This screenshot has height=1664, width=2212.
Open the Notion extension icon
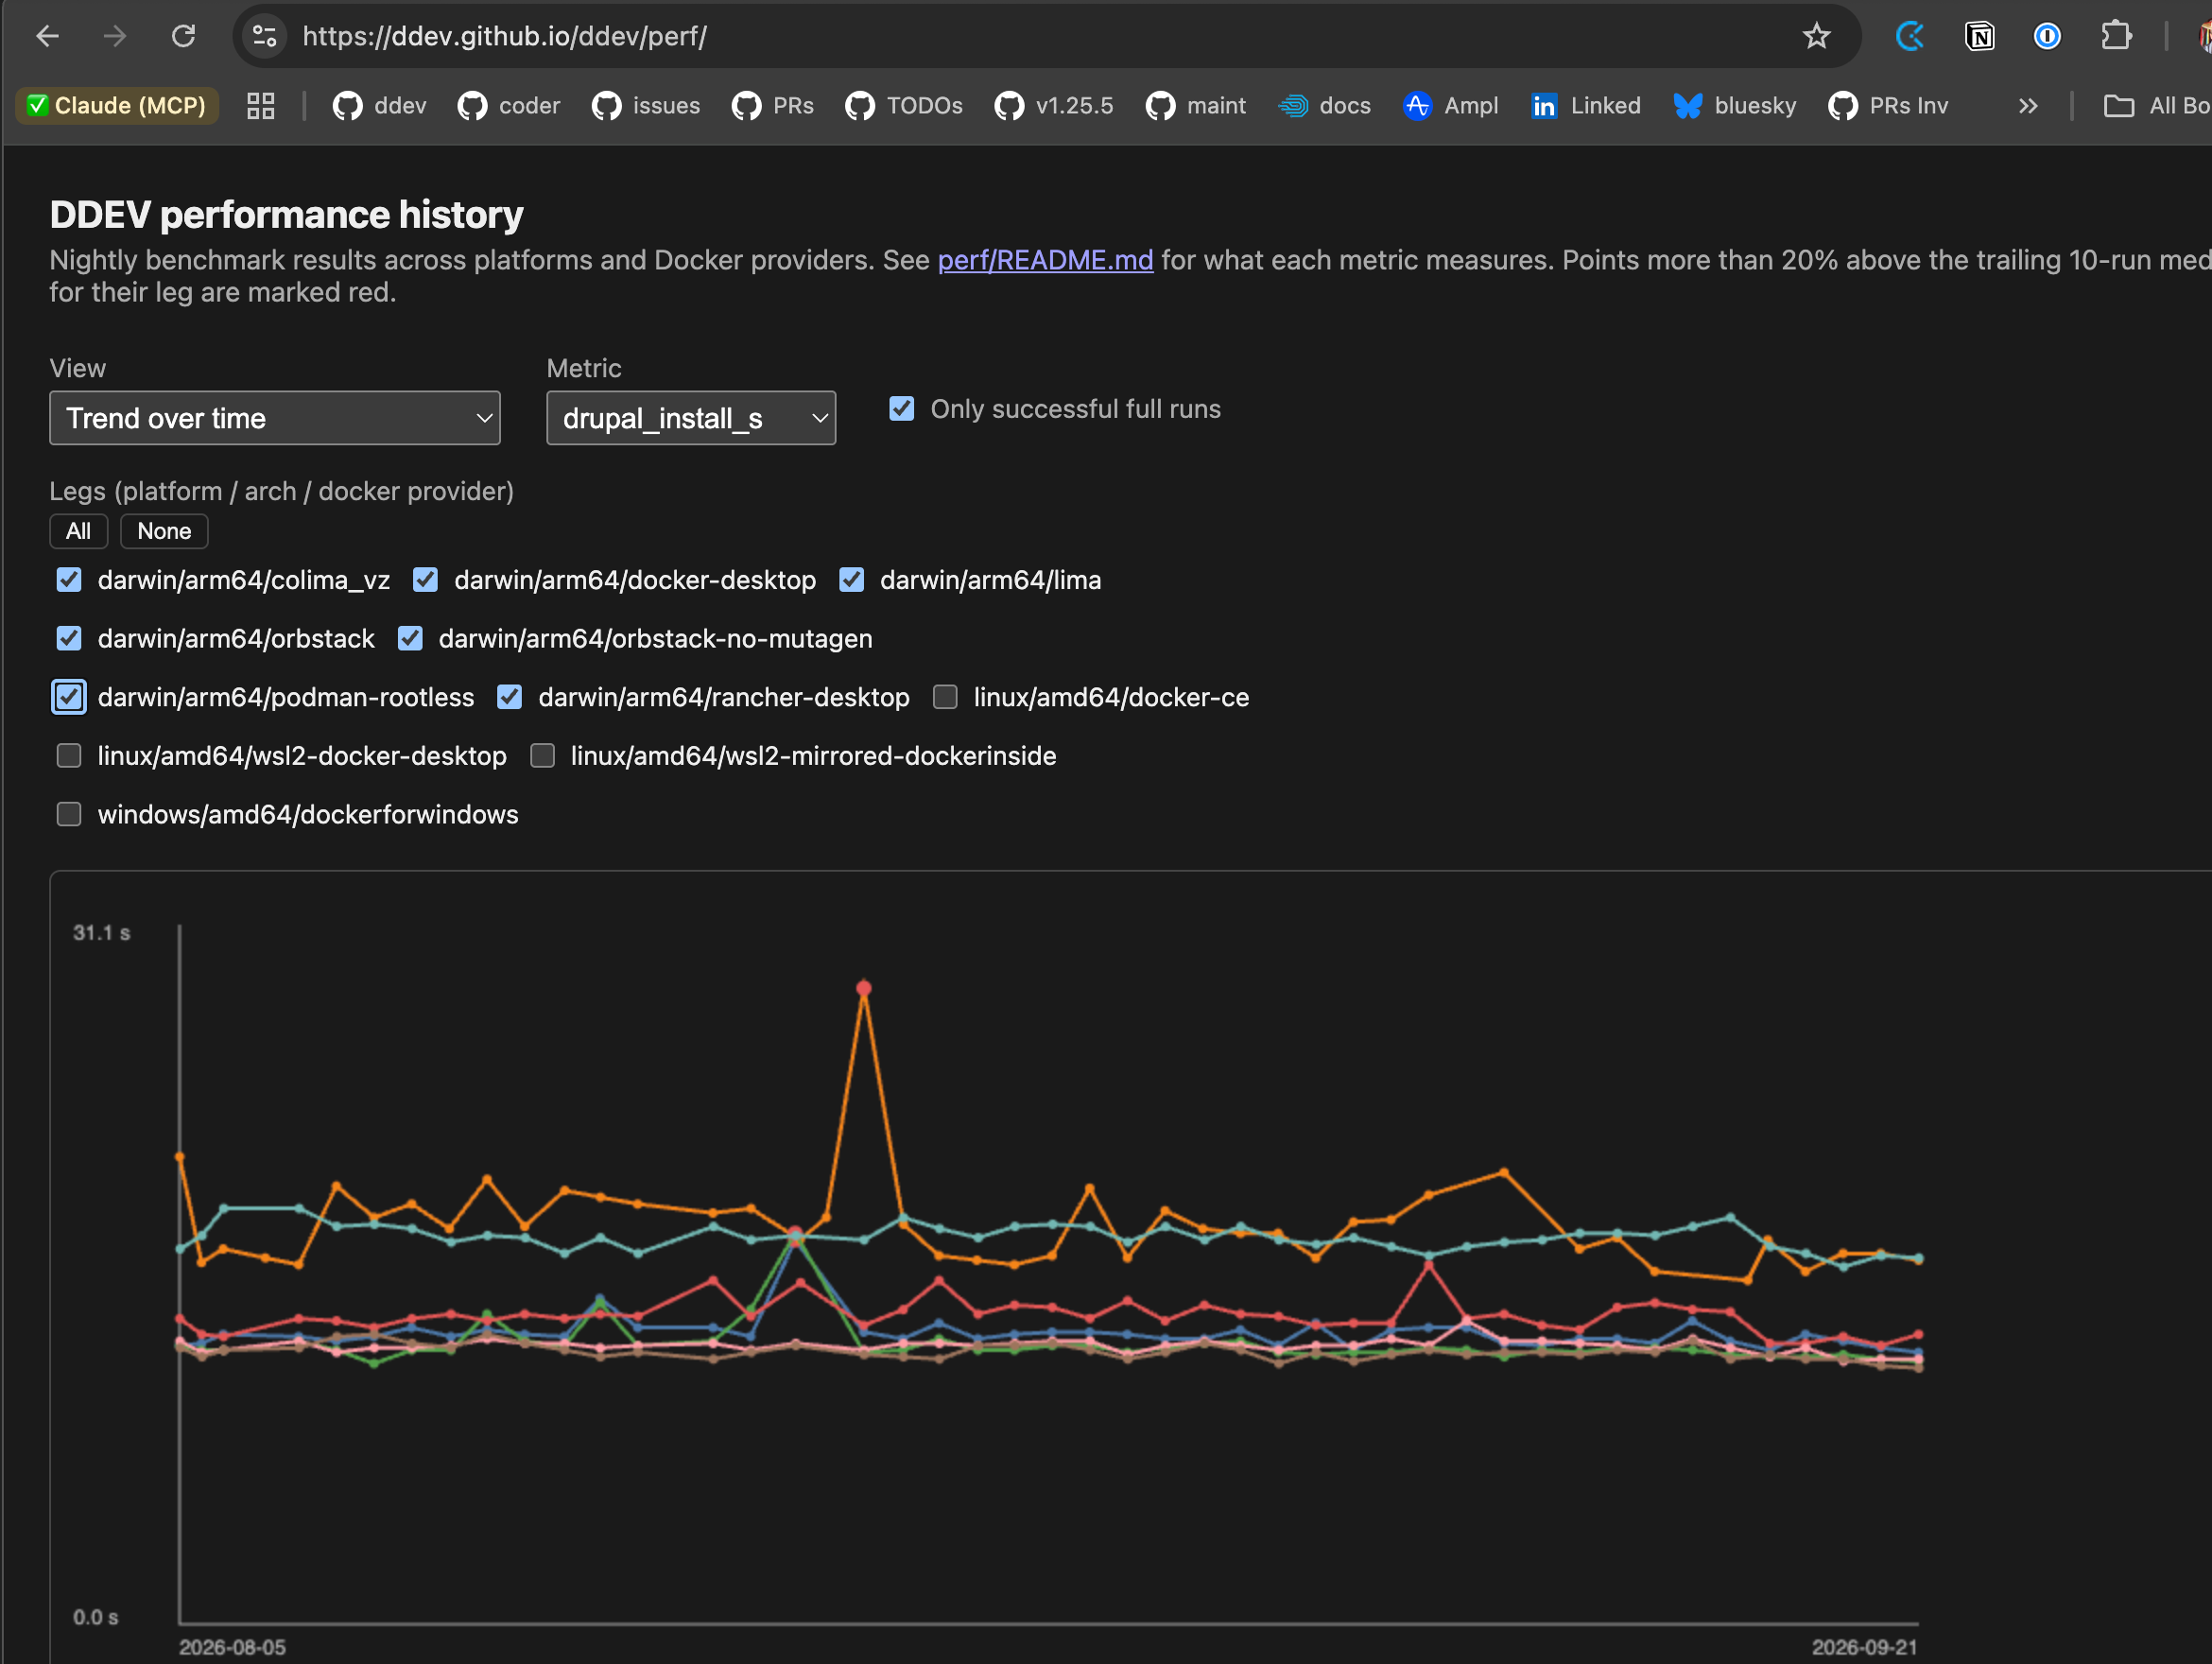click(x=1979, y=36)
